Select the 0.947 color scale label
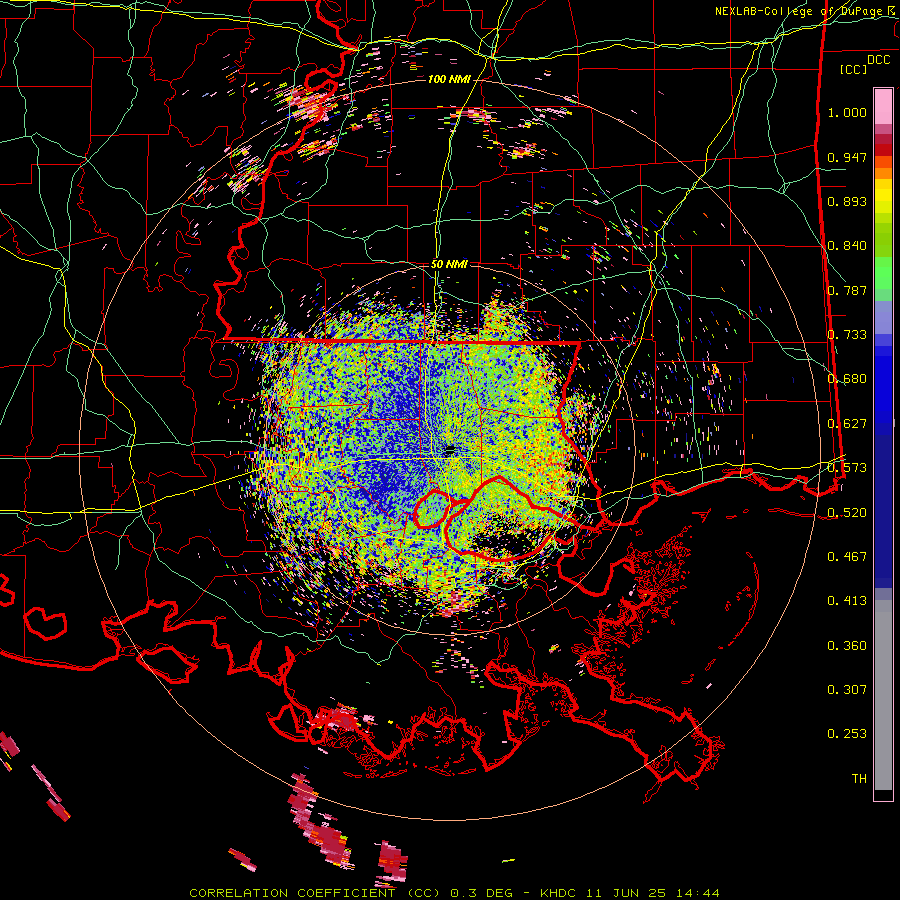Screen dimensions: 900x900 [847, 157]
